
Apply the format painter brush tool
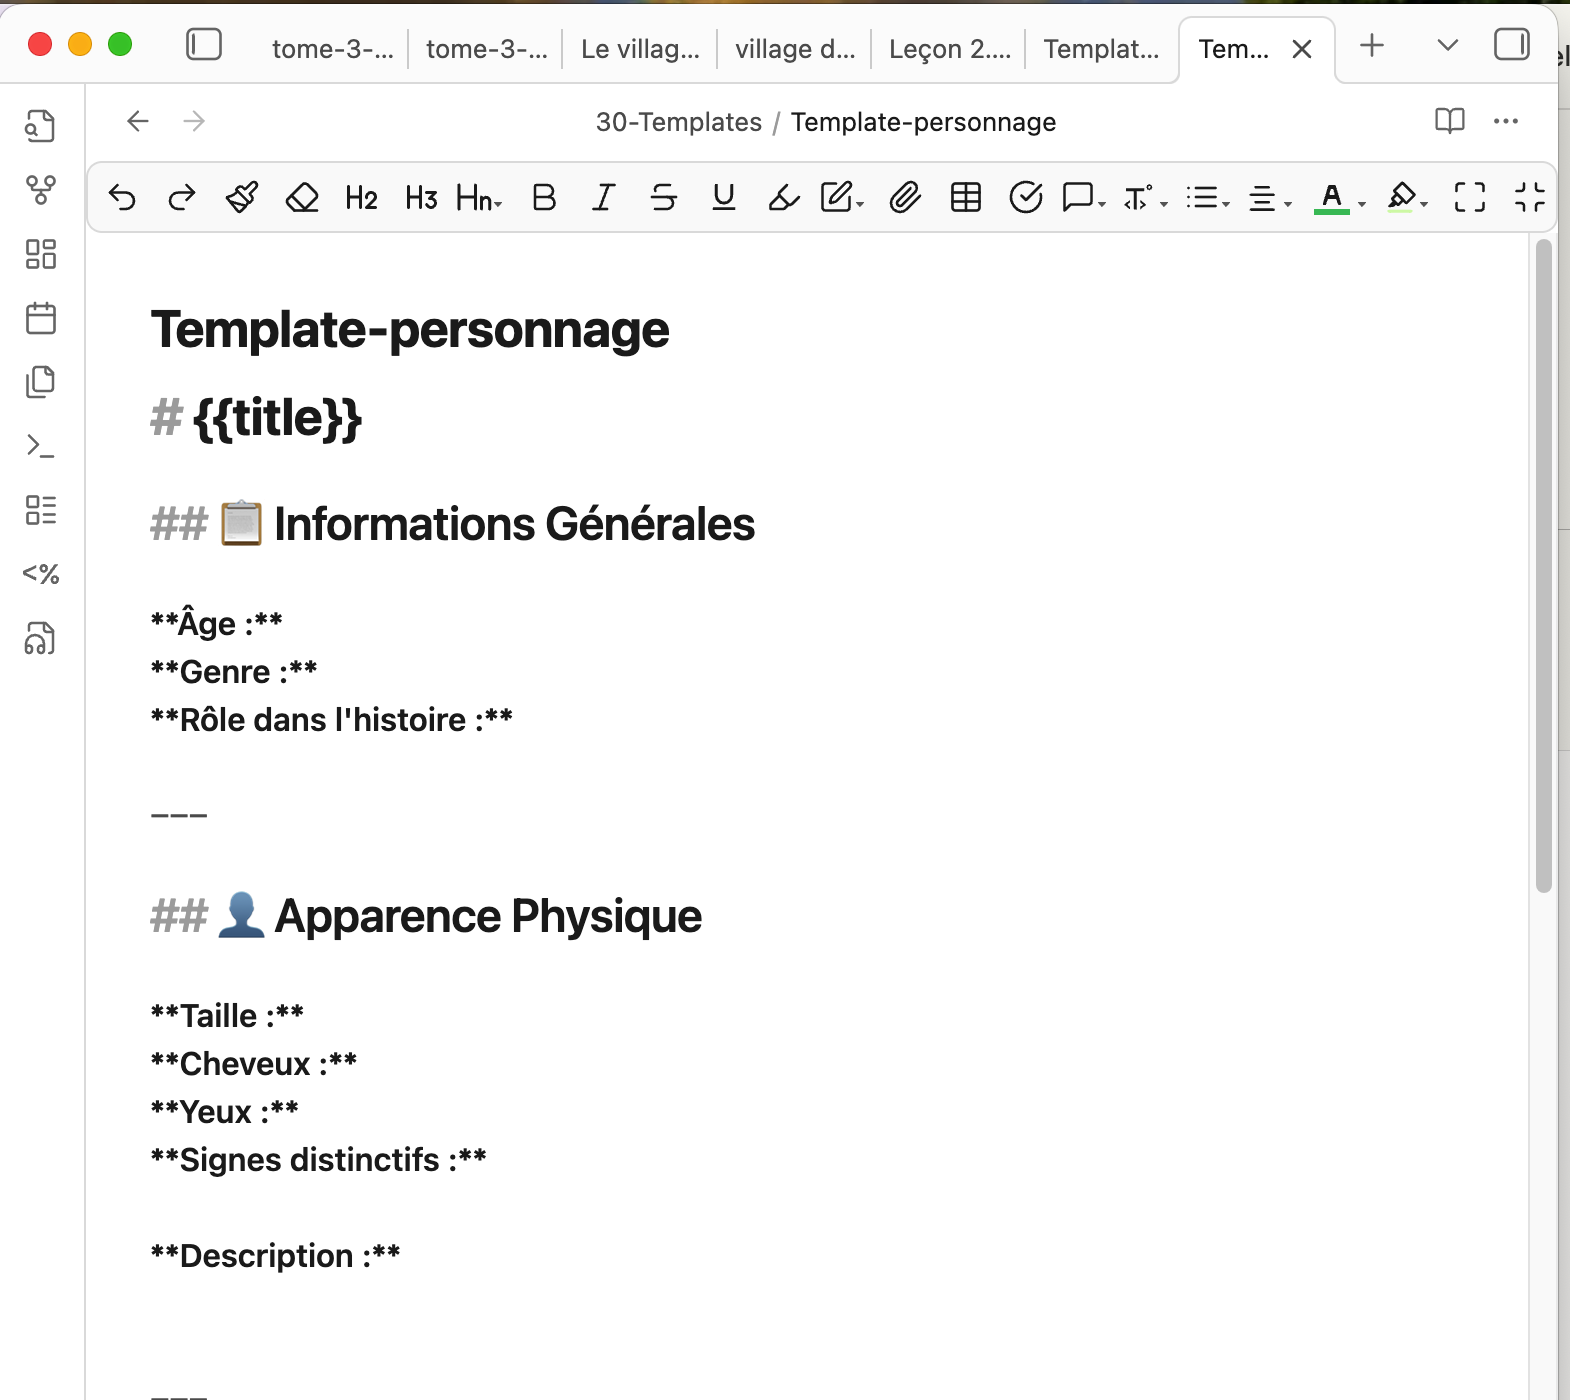[242, 198]
